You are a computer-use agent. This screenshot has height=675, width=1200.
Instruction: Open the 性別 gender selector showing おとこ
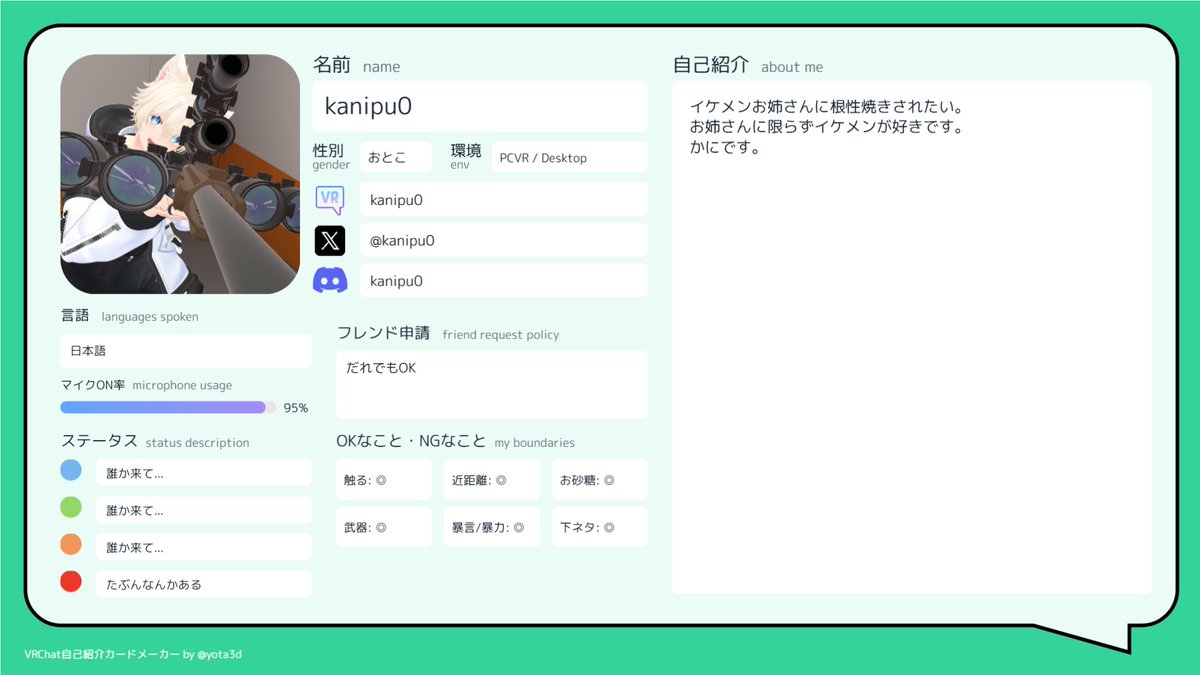point(398,157)
